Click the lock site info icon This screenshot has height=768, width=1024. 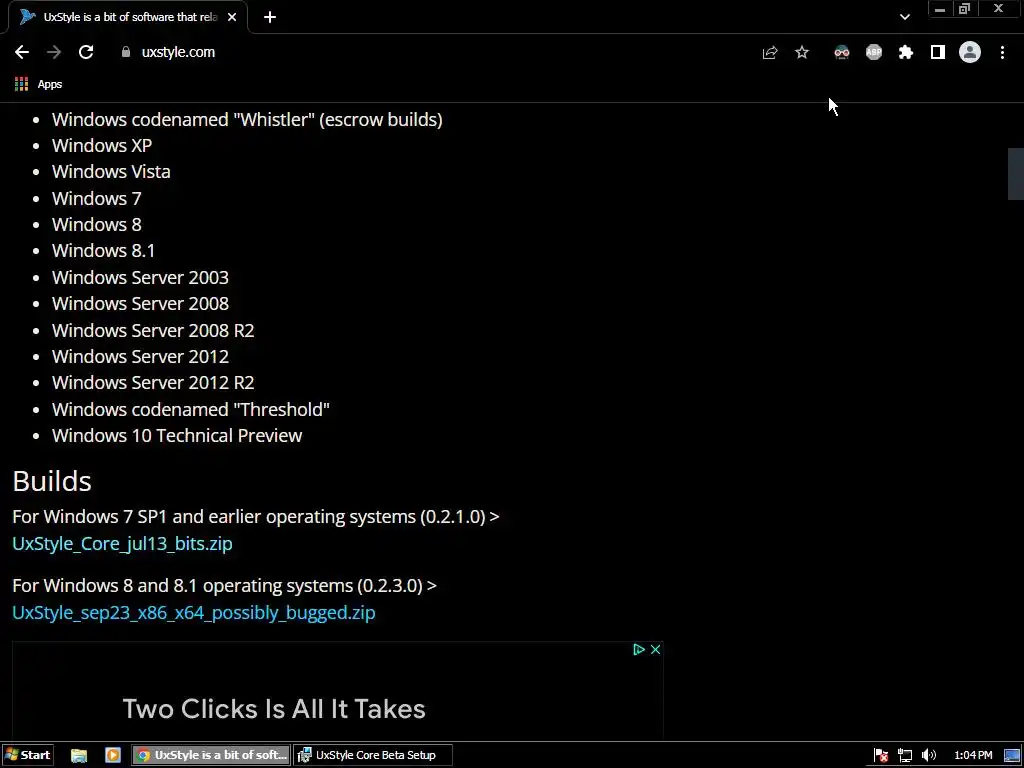click(126, 52)
